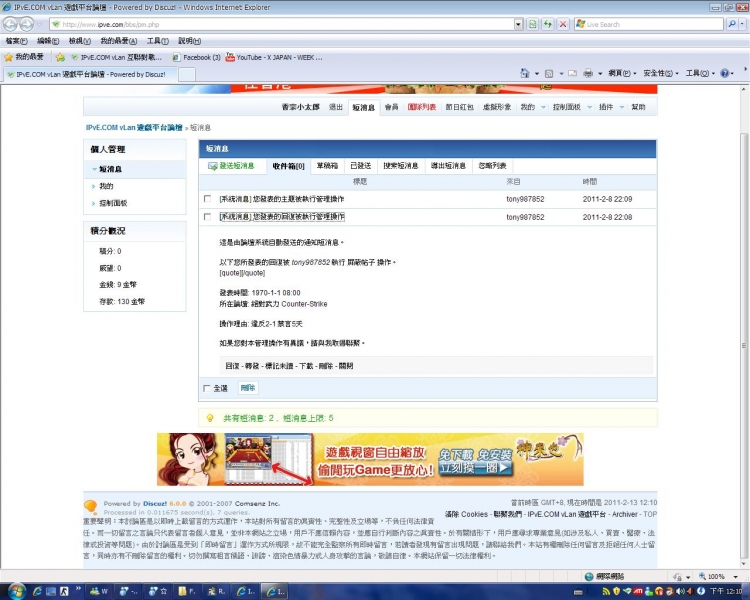Switch to the 已發送 sent tab
This screenshot has width=750, height=600.
pos(361,166)
